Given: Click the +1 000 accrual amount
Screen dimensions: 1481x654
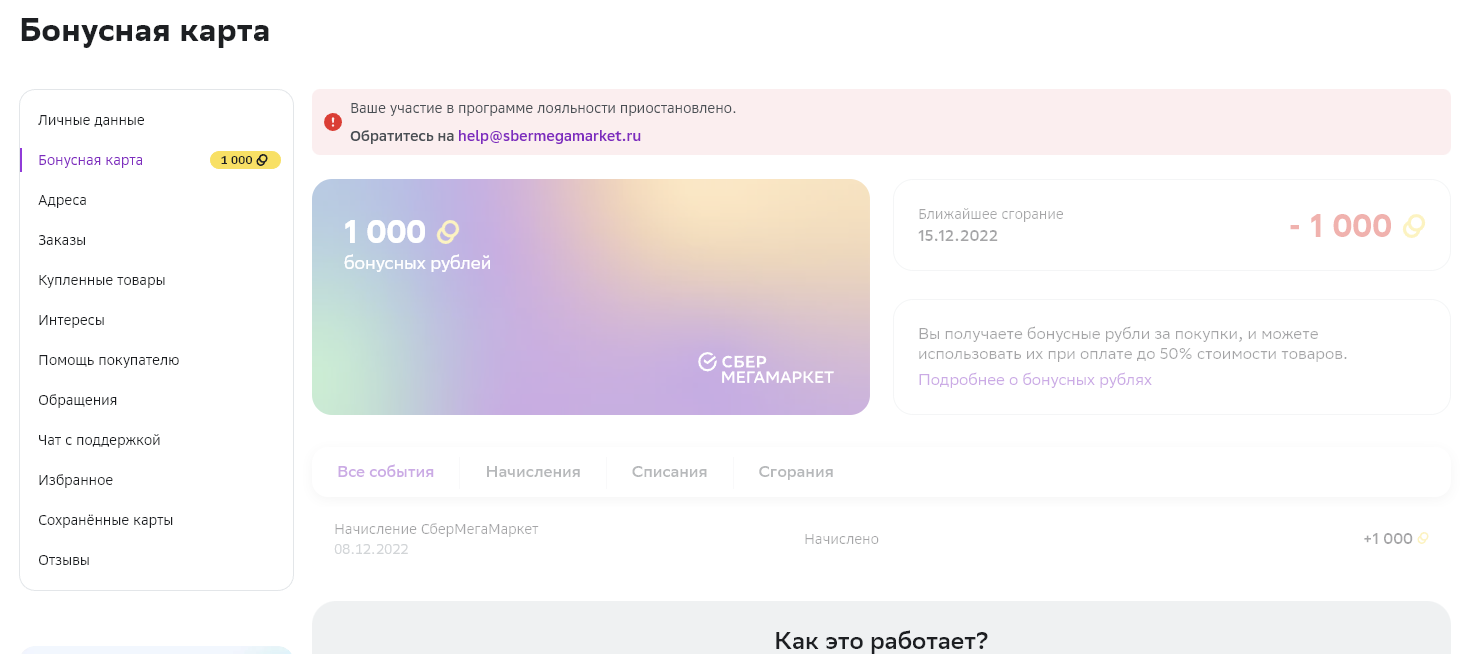Looking at the screenshot, I should 1388,539.
